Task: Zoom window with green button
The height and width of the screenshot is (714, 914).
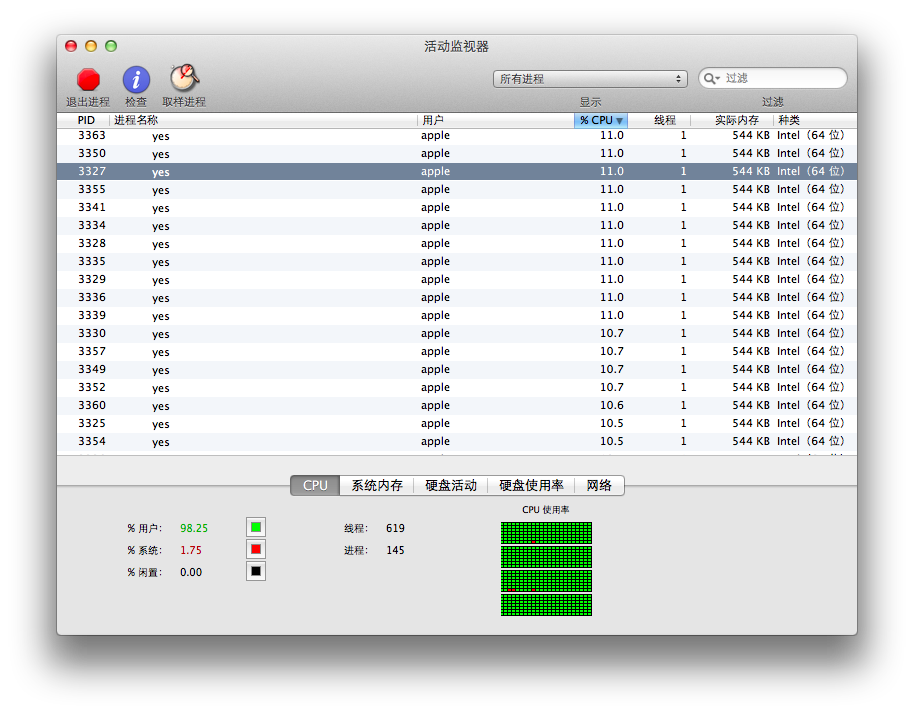Action: [x=111, y=46]
